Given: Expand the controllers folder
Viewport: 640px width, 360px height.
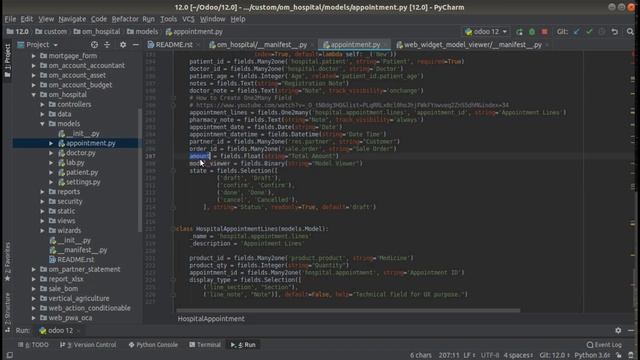Looking at the screenshot, I should pyautogui.click(x=42, y=104).
